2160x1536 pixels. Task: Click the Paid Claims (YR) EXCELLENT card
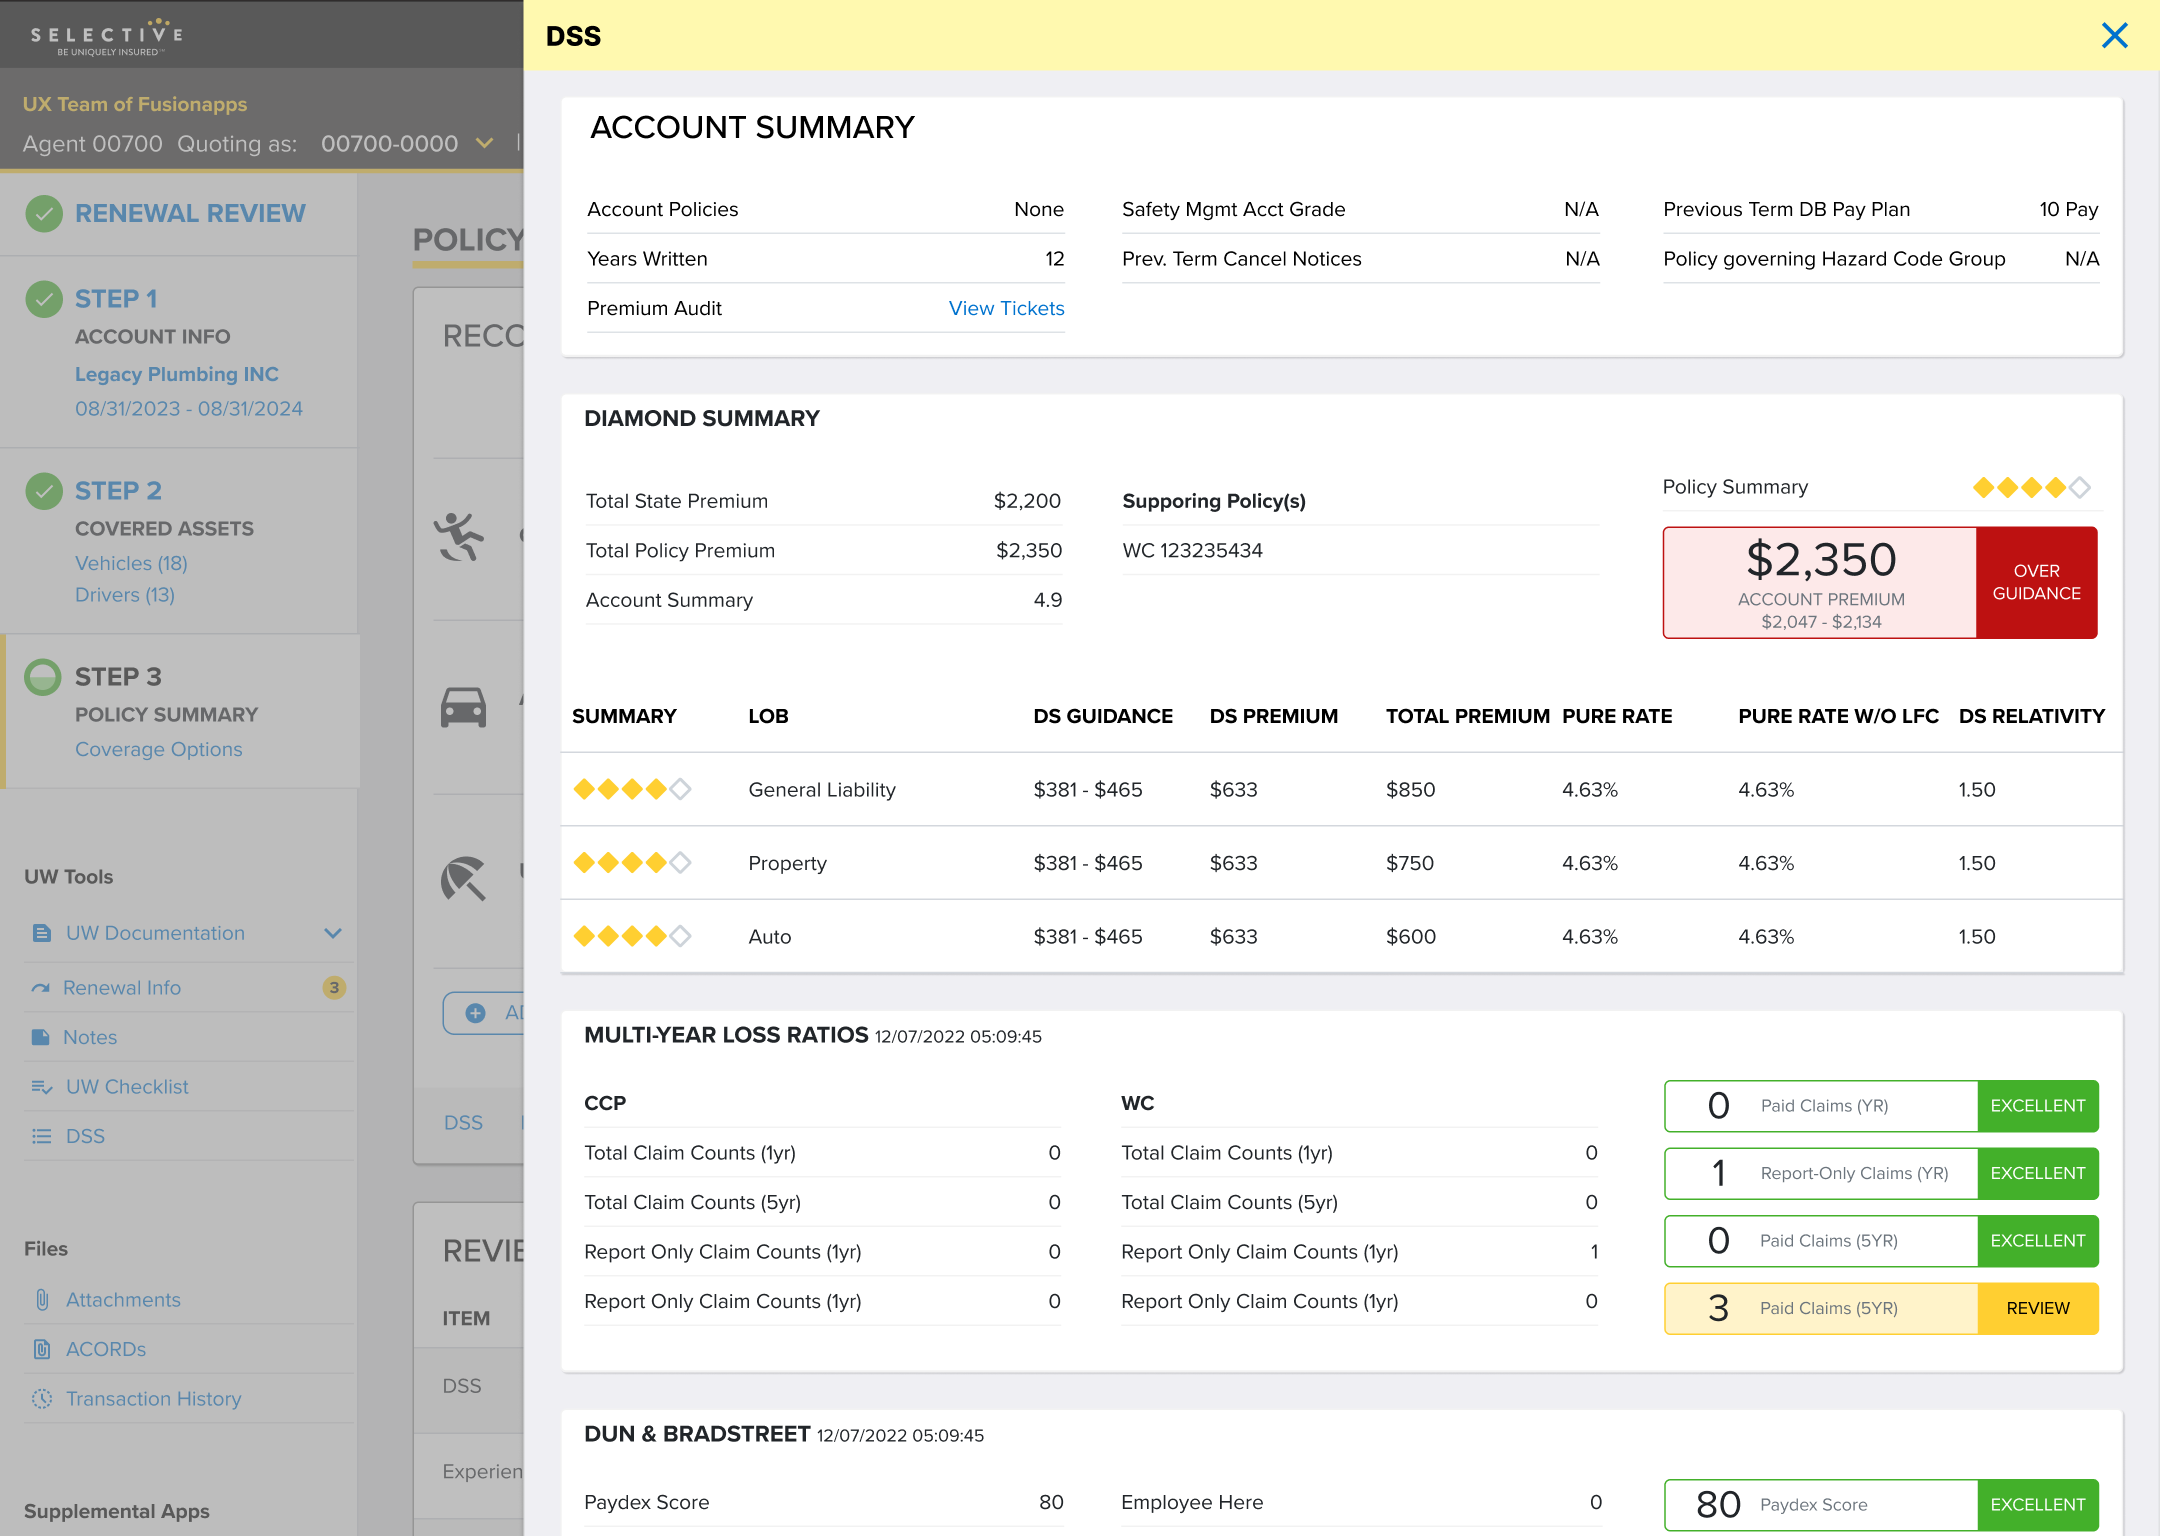(1881, 1106)
